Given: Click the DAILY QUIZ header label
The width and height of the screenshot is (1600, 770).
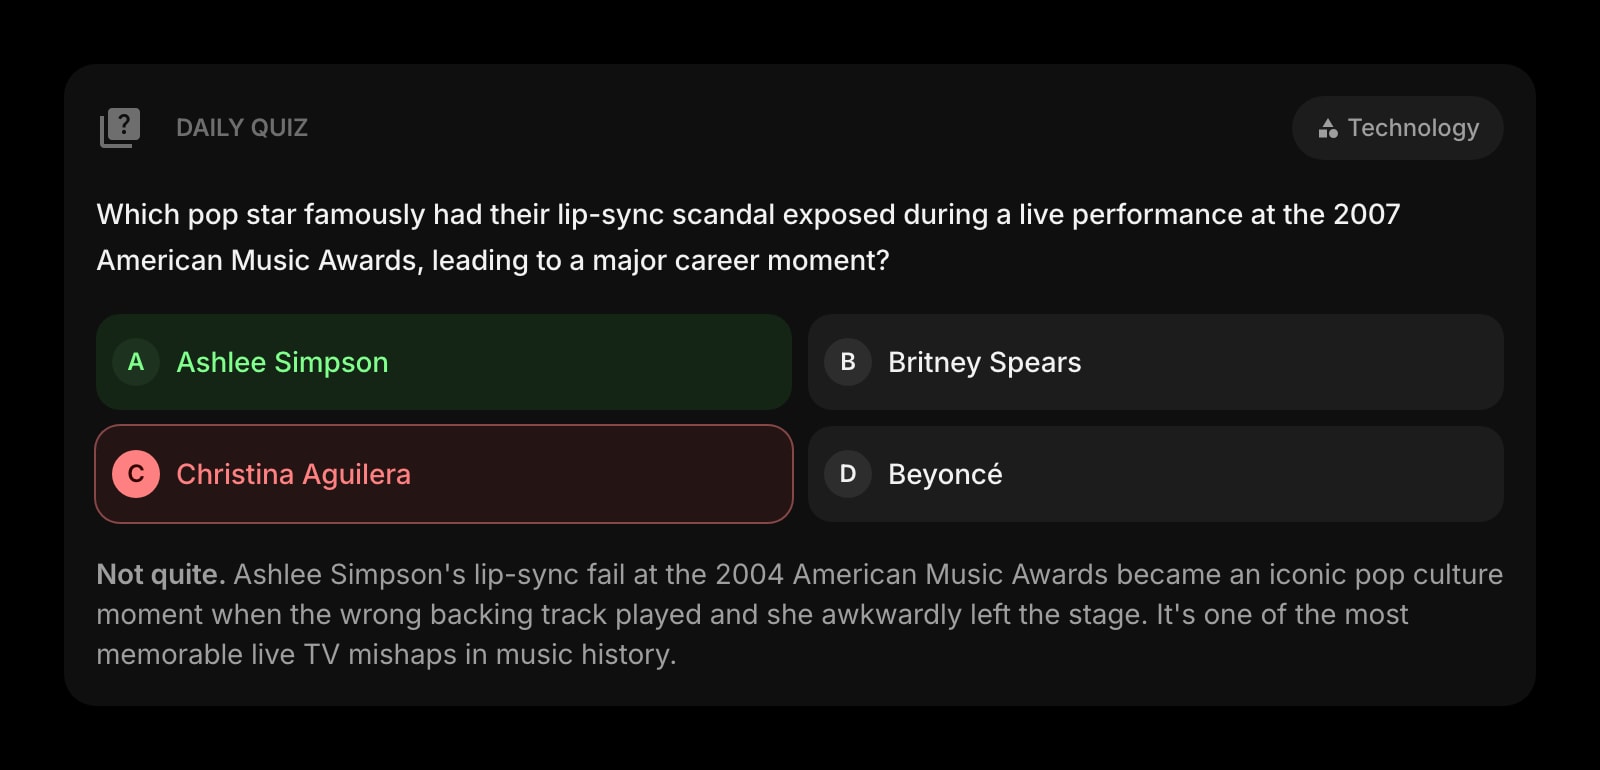Looking at the screenshot, I should (242, 127).
